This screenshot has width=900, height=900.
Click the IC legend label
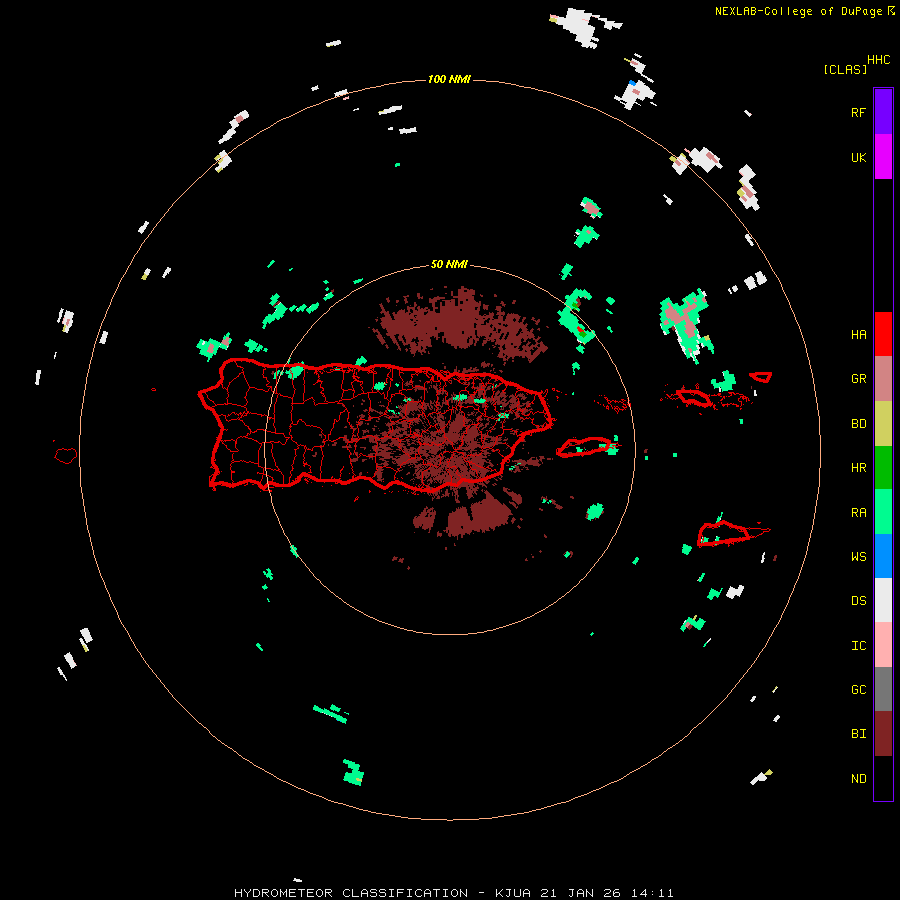click(858, 646)
